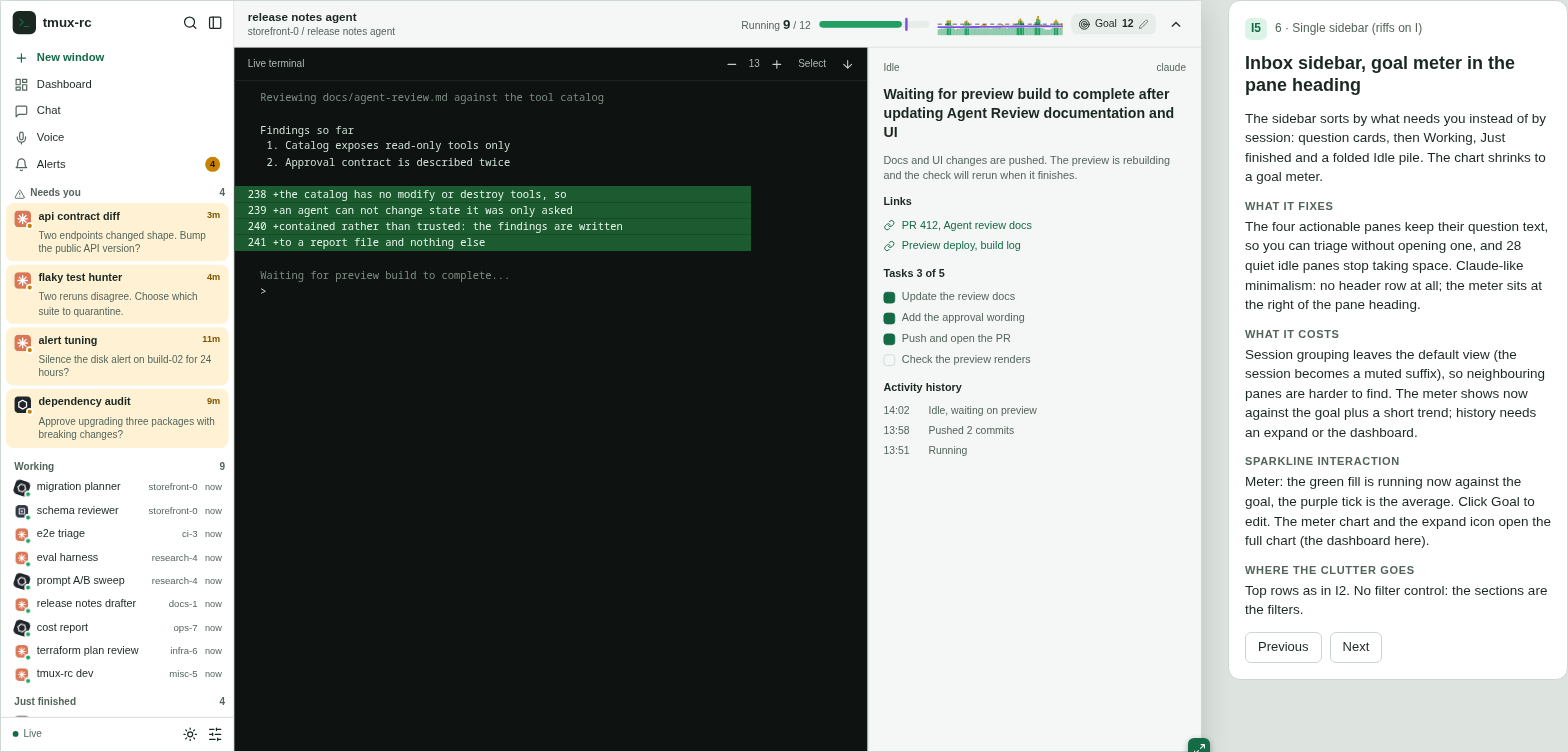Open the Preview deploy, build log link

(x=961, y=246)
